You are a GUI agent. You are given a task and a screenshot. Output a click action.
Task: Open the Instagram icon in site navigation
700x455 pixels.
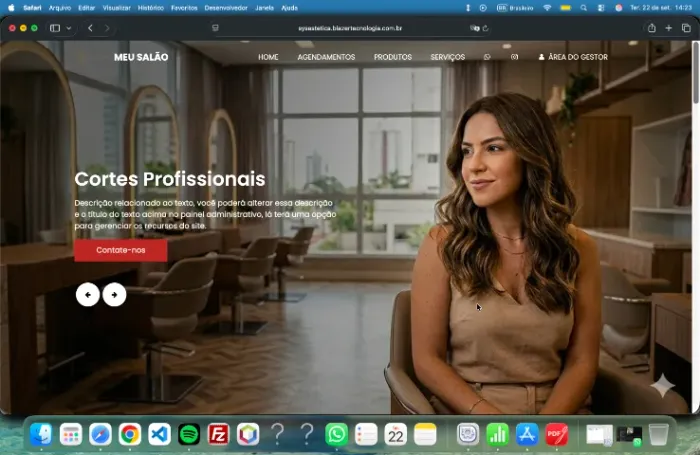click(x=514, y=57)
